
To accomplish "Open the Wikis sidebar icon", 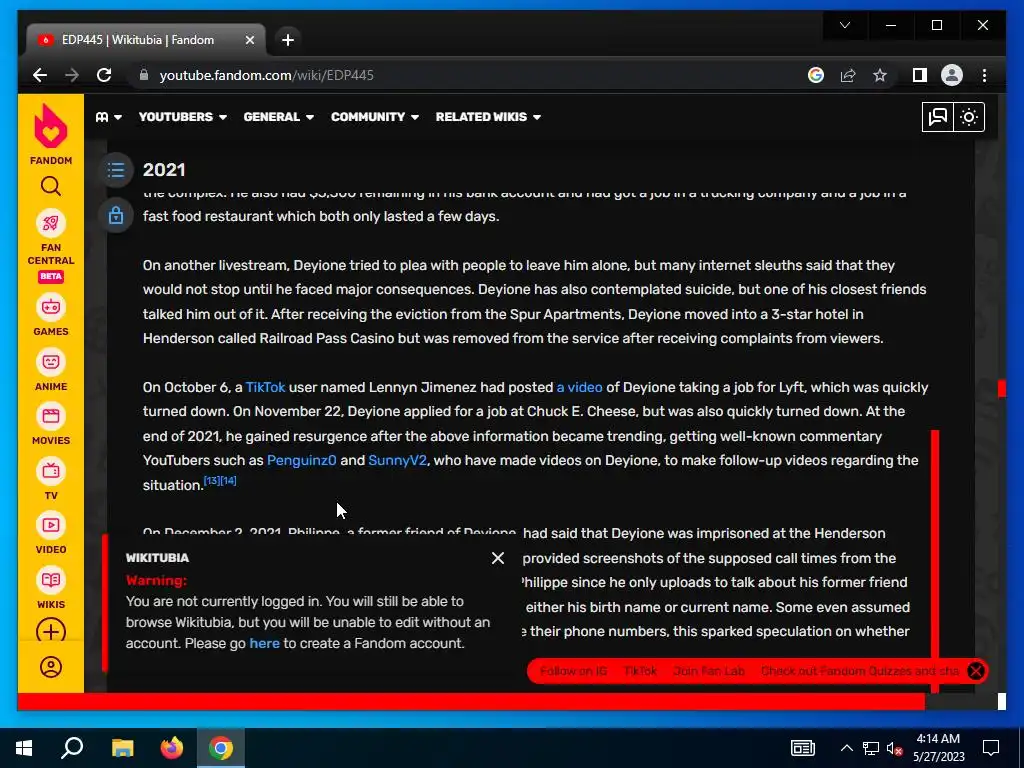I will pos(51,580).
